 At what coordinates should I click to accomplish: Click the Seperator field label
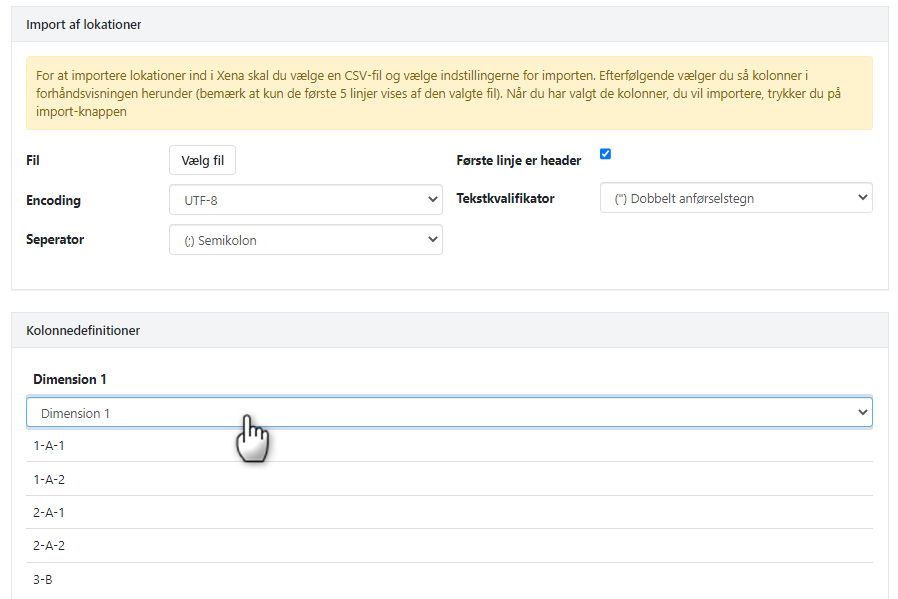[x=55, y=240]
